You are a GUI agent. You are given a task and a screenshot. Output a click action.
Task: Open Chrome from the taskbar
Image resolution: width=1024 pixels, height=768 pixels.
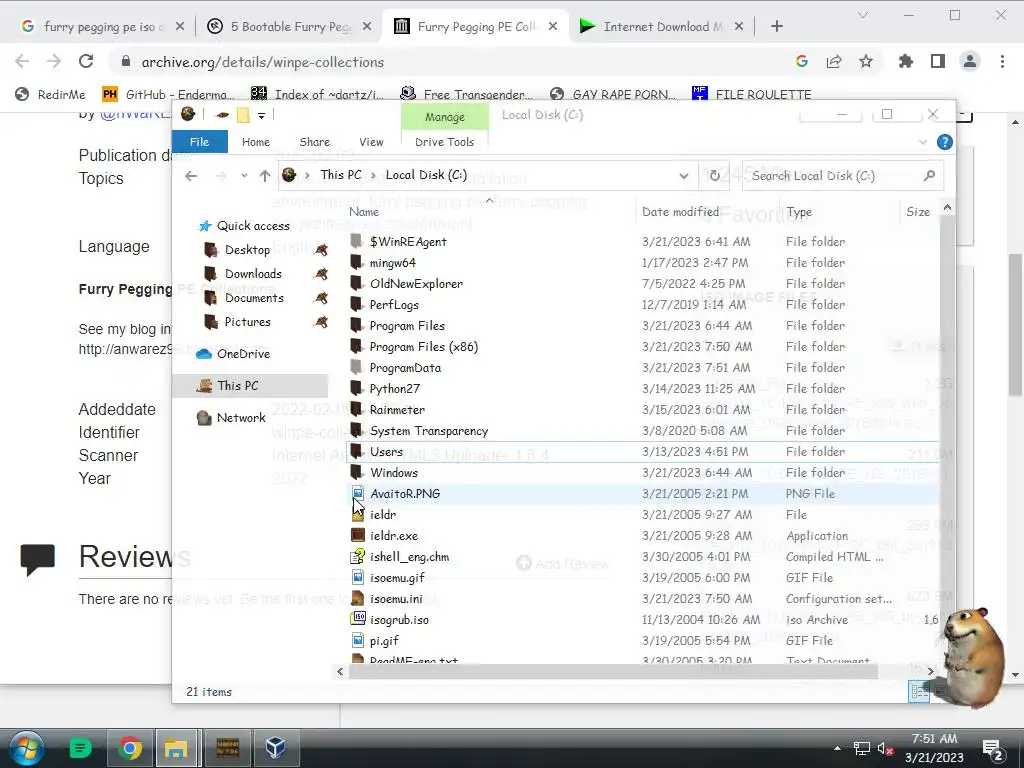click(x=129, y=748)
